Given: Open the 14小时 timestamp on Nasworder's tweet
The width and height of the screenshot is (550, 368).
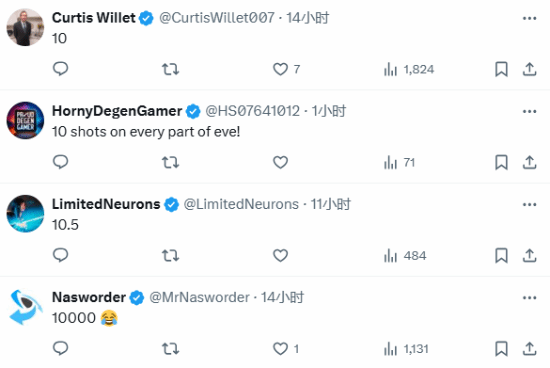Looking at the screenshot, I should coord(282,297).
